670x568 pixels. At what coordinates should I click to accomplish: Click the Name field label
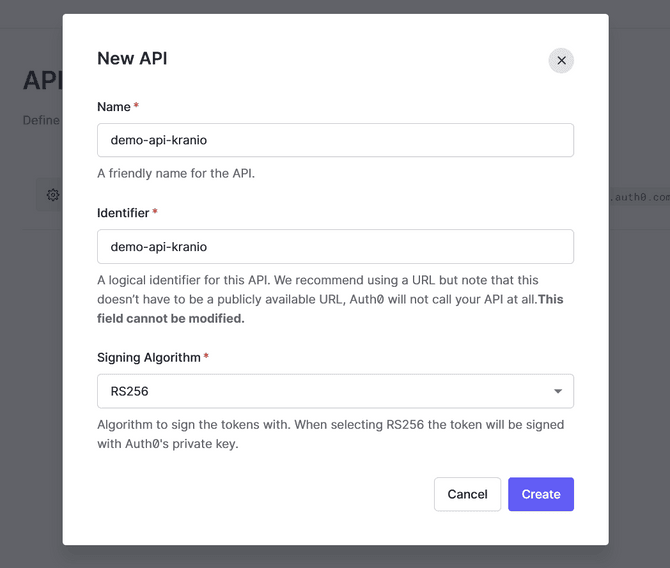click(114, 107)
